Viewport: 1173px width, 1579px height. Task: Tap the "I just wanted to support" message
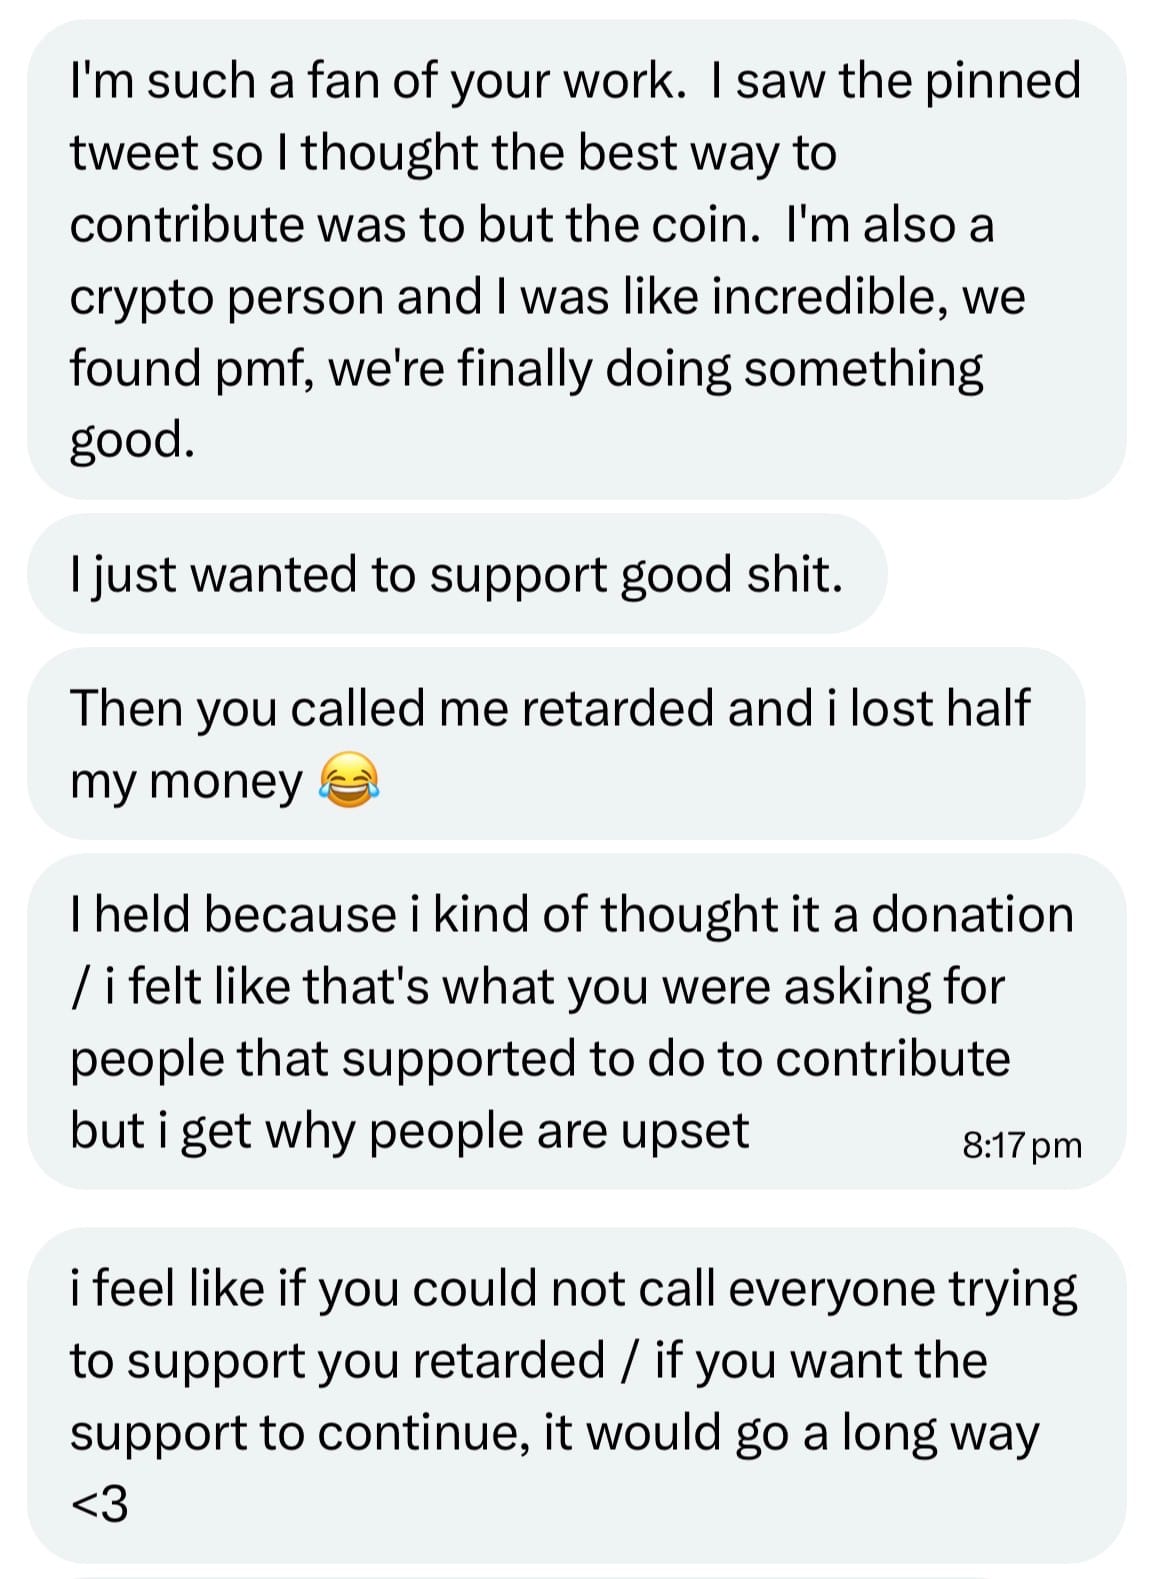tap(456, 575)
